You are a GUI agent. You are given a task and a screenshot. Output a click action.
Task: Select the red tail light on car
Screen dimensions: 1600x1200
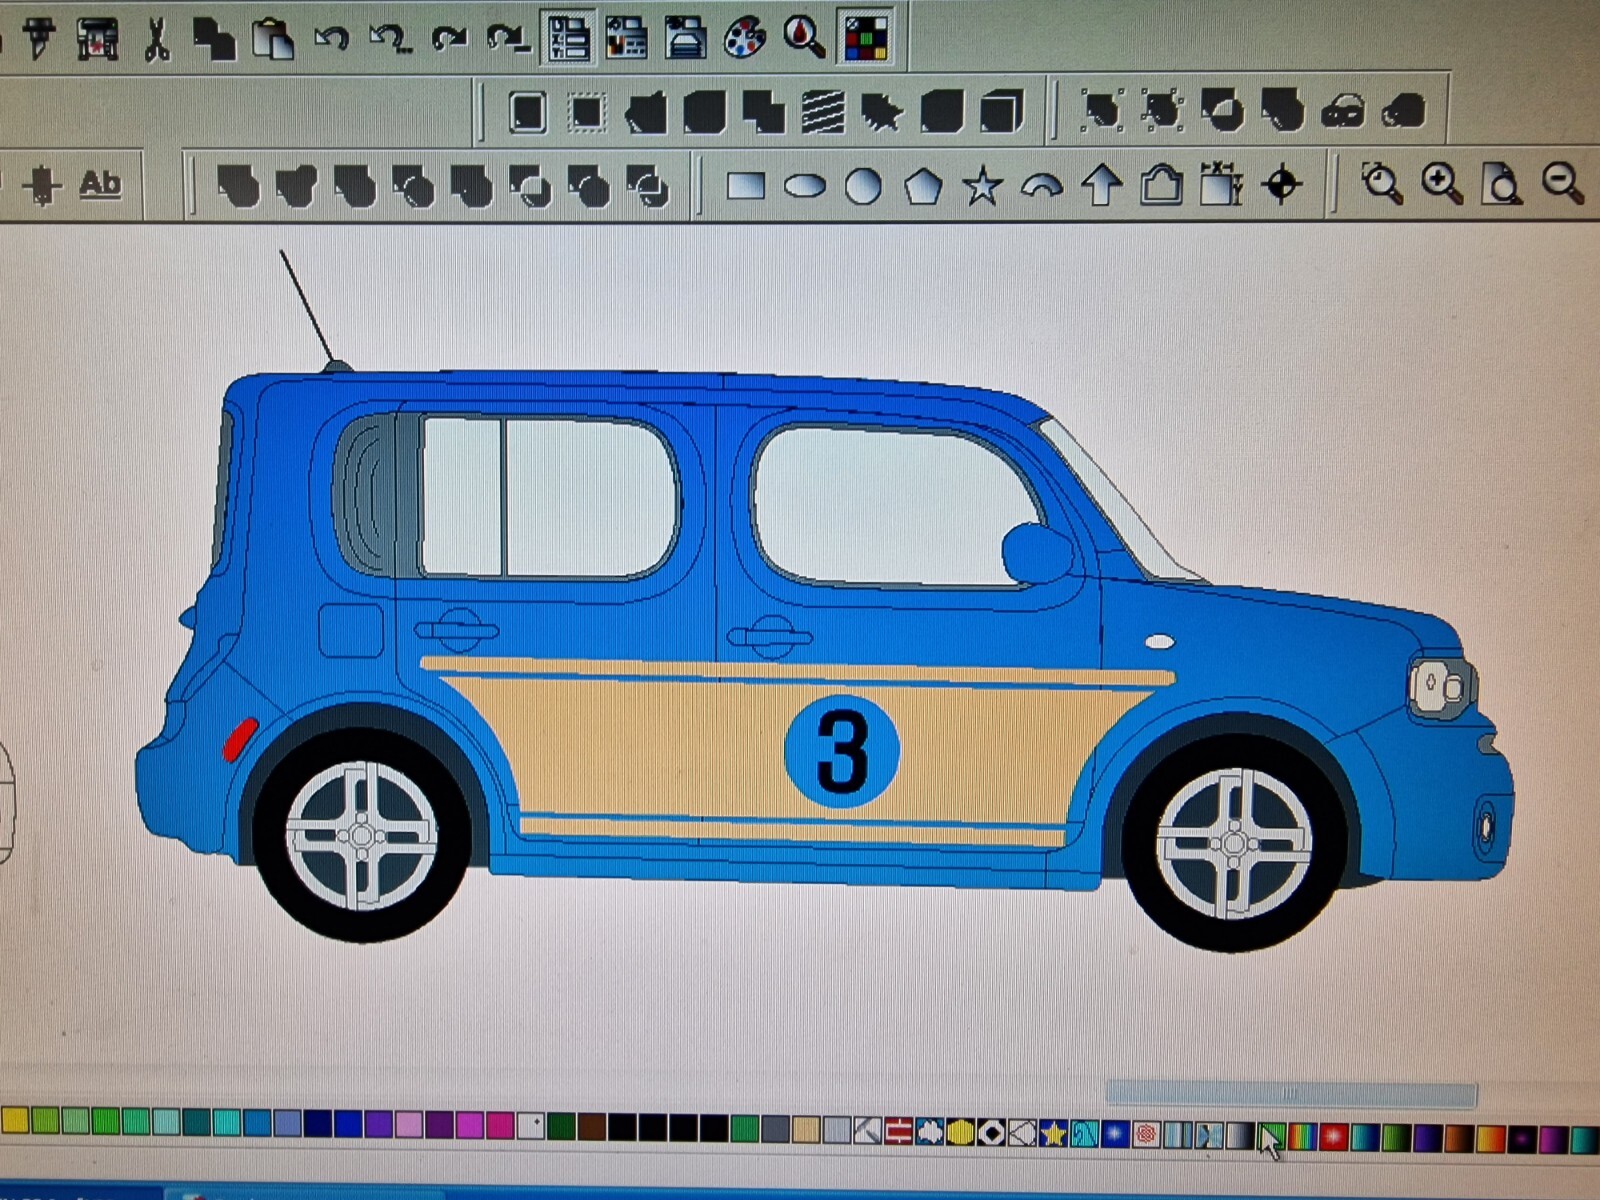coord(239,740)
